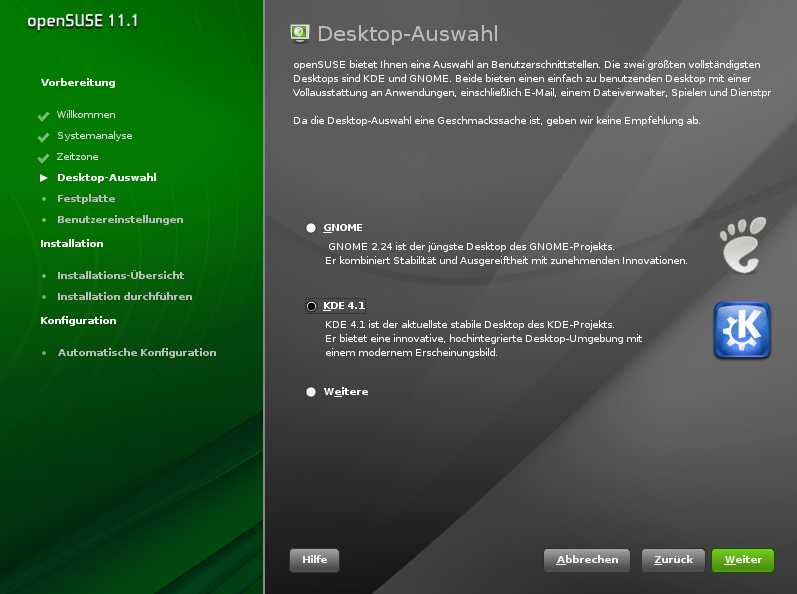The height and width of the screenshot is (594, 797).
Task: Go back with the Zurück button
Action: pos(673,560)
